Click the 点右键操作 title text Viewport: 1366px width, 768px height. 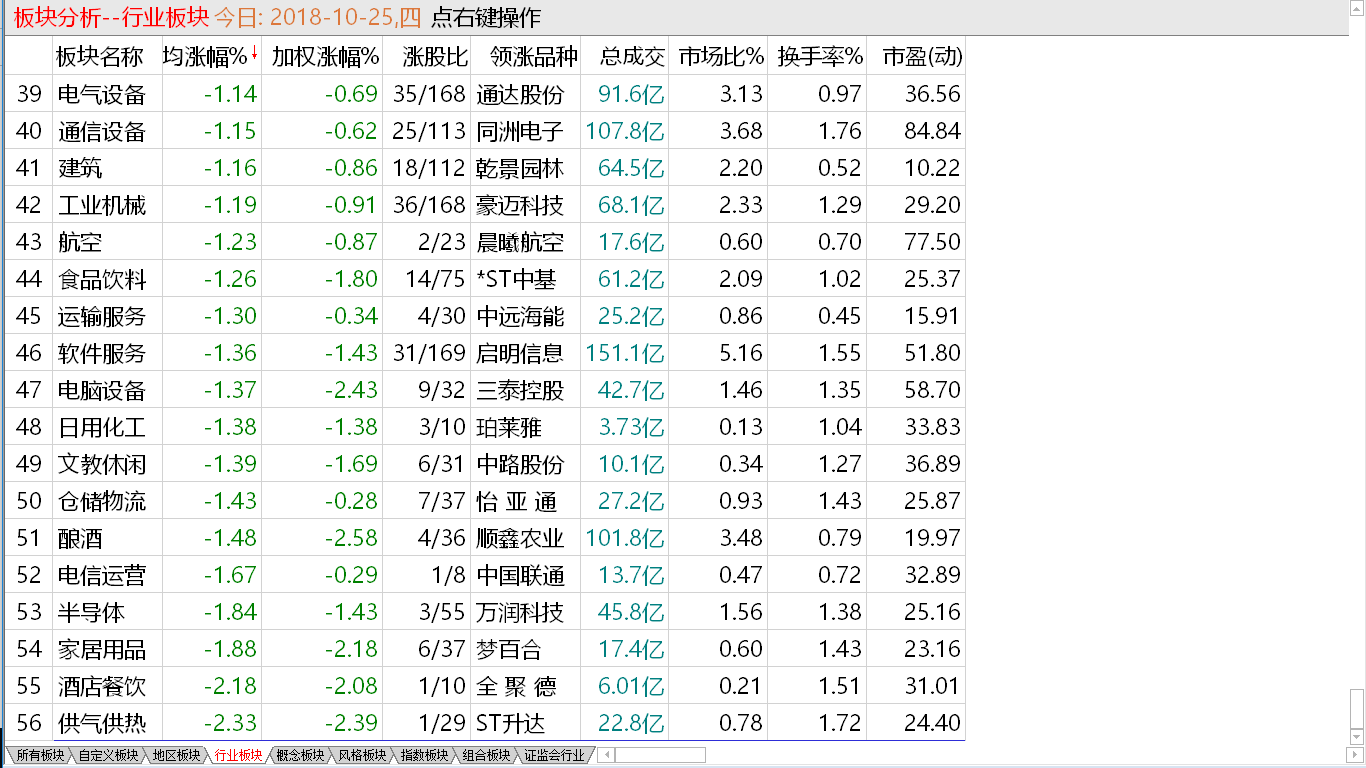485,17
